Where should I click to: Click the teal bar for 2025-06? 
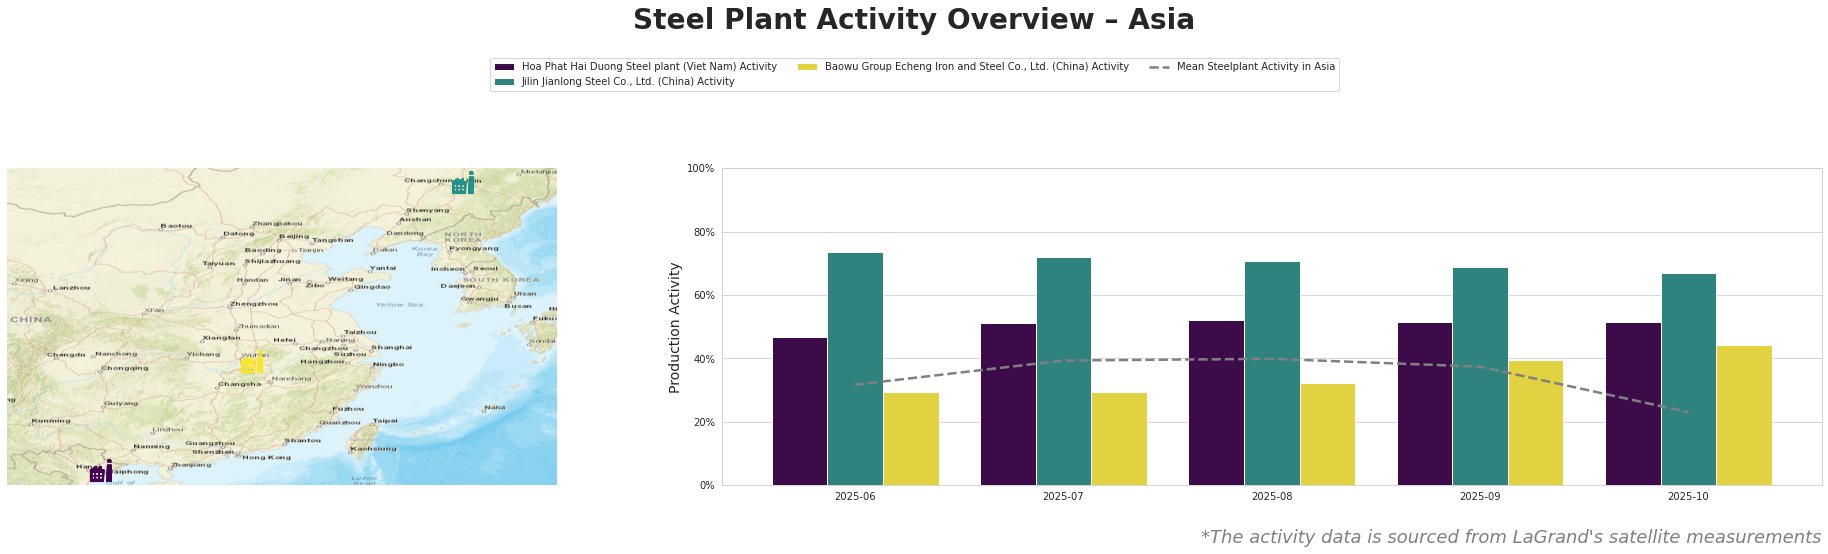(856, 369)
